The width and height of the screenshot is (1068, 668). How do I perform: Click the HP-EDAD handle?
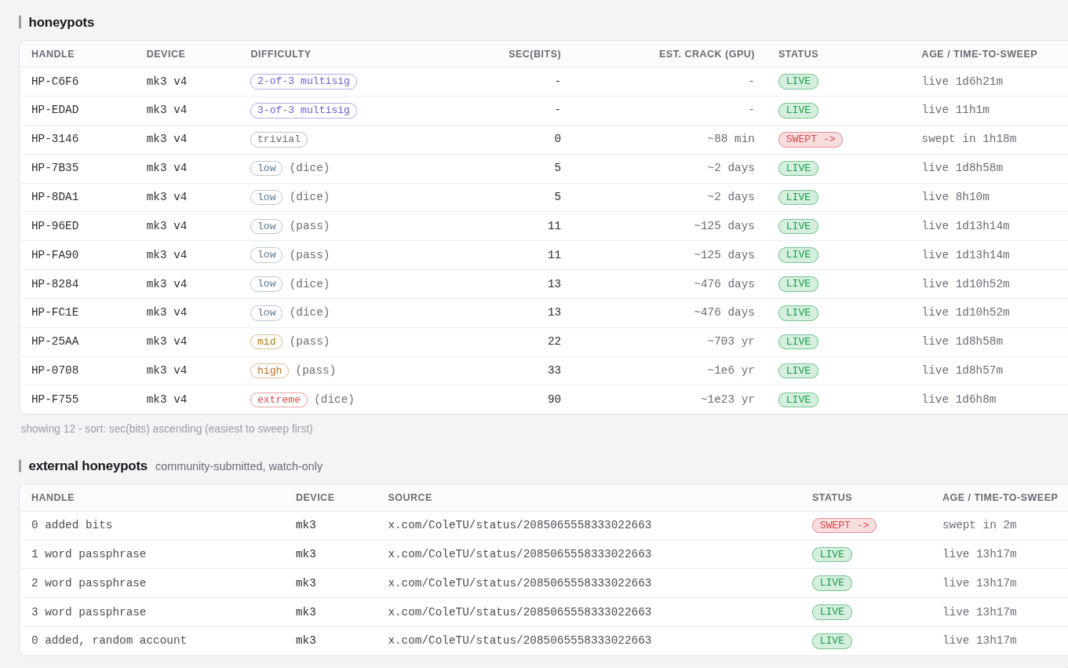54,110
